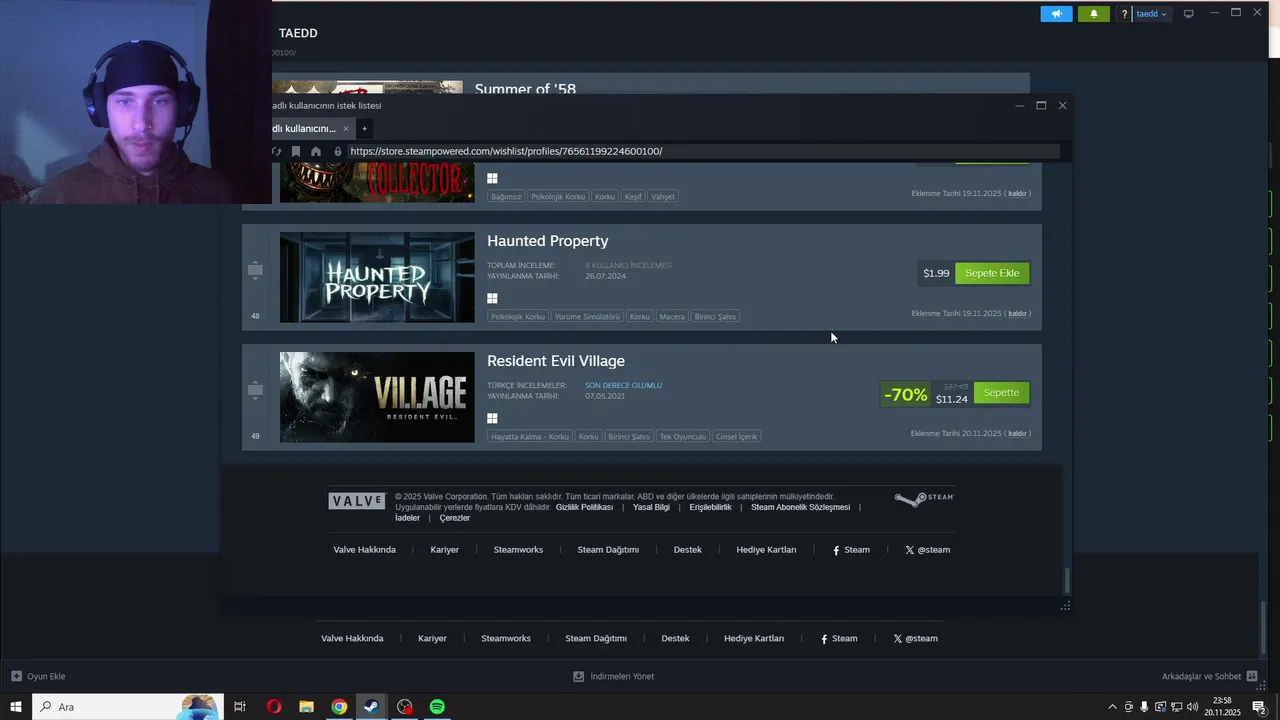
Task: Click the wishlist URL address field
Action: [x=703, y=151]
